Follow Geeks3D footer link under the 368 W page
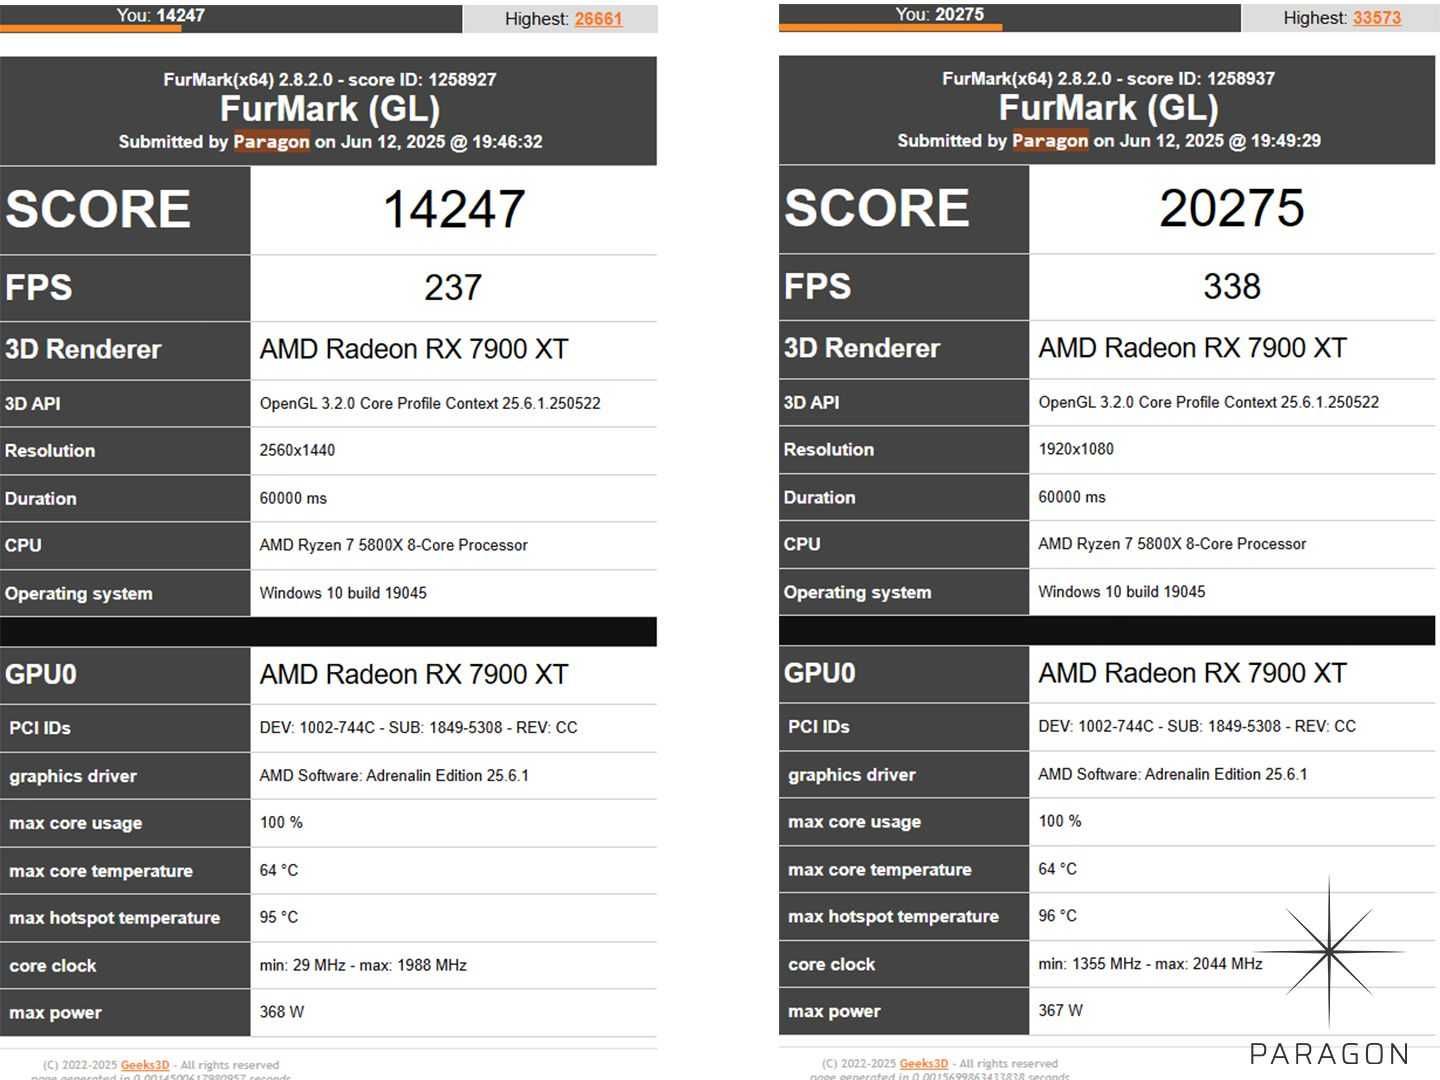1440x1080 pixels. (145, 1065)
